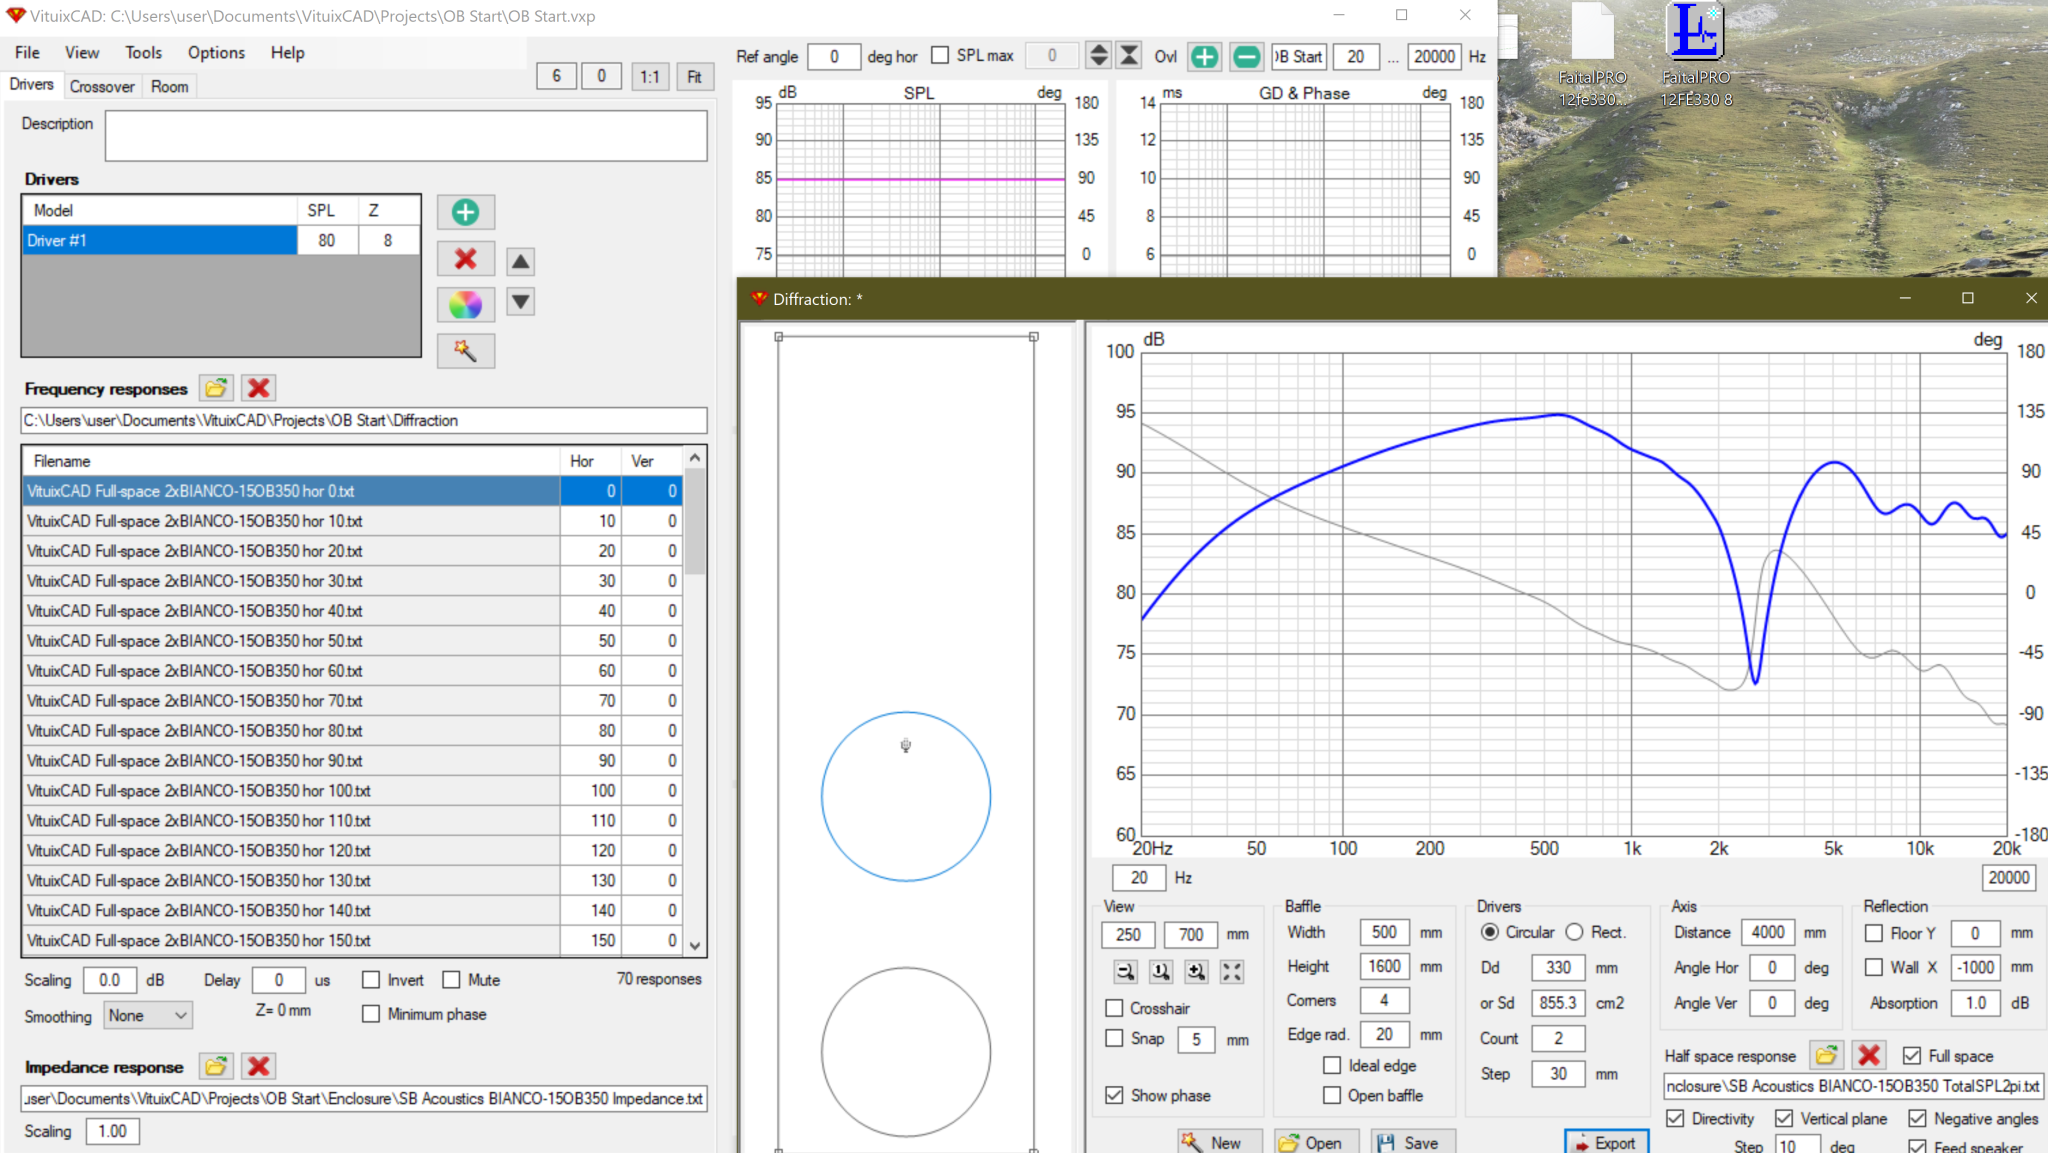Viewport: 2048px width, 1153px height.
Task: Click Axis Distance field 4000
Action: [1767, 932]
